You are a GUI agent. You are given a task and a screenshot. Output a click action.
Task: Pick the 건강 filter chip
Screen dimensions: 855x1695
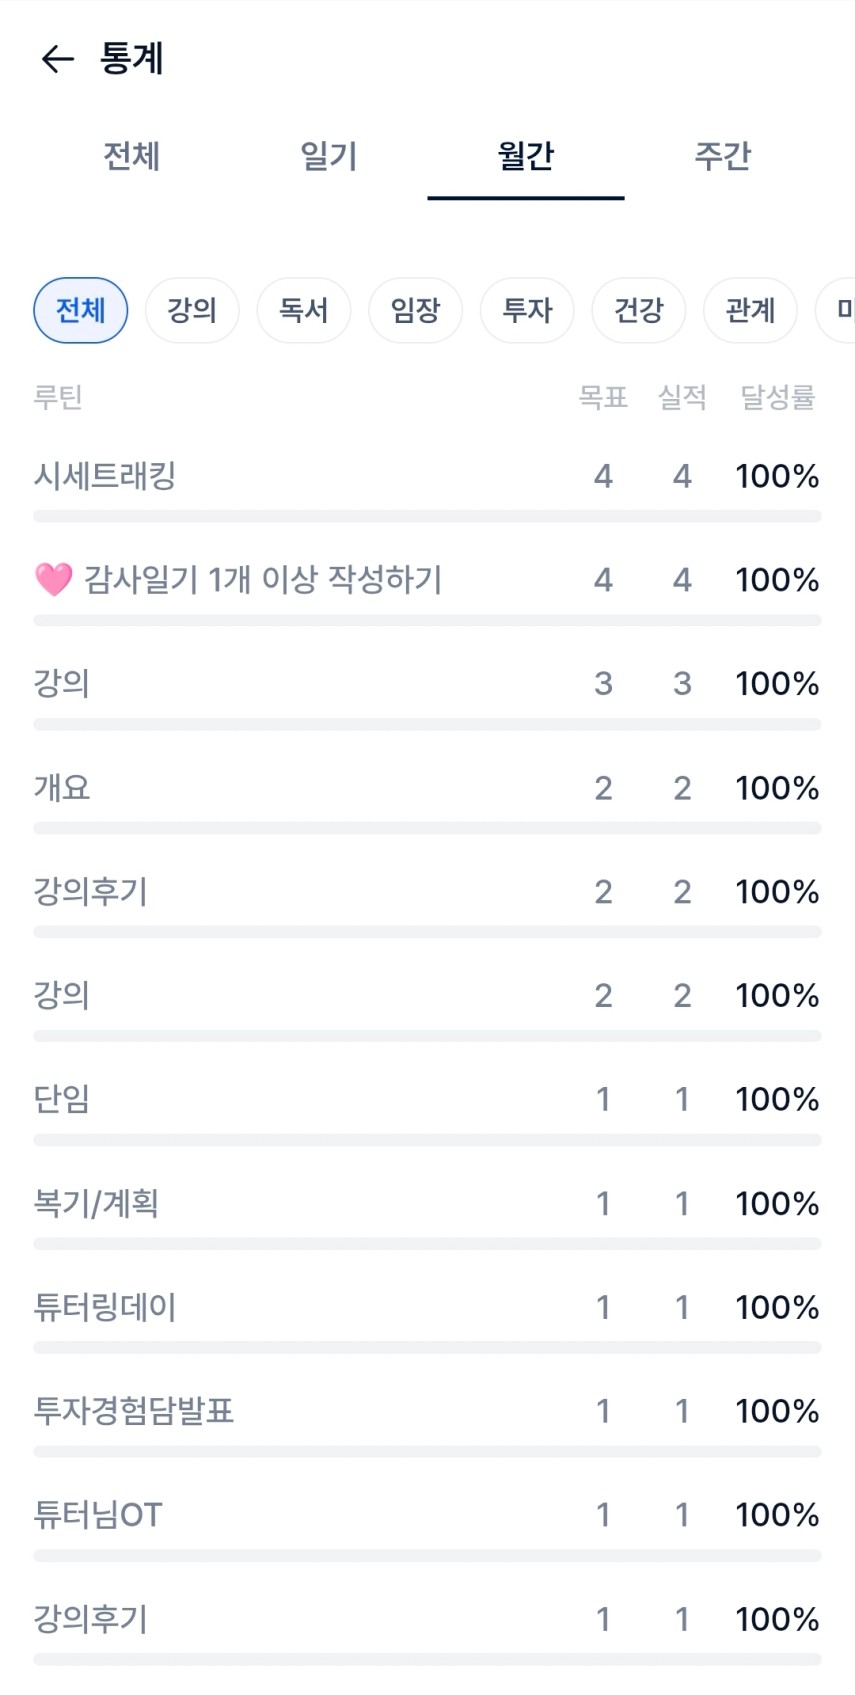638,310
